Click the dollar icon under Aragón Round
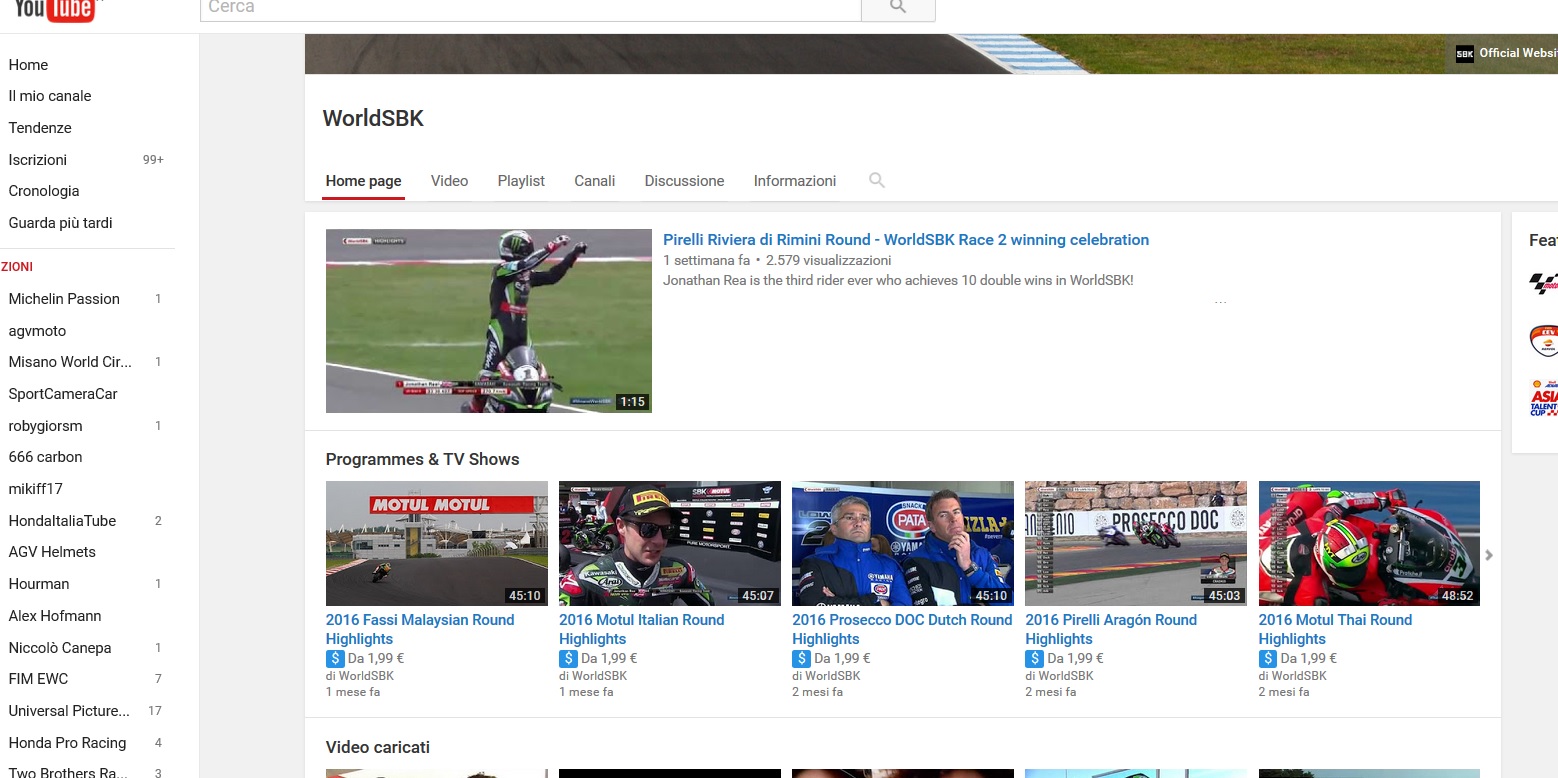Screen dimensions: 1558x778 point(1034,658)
